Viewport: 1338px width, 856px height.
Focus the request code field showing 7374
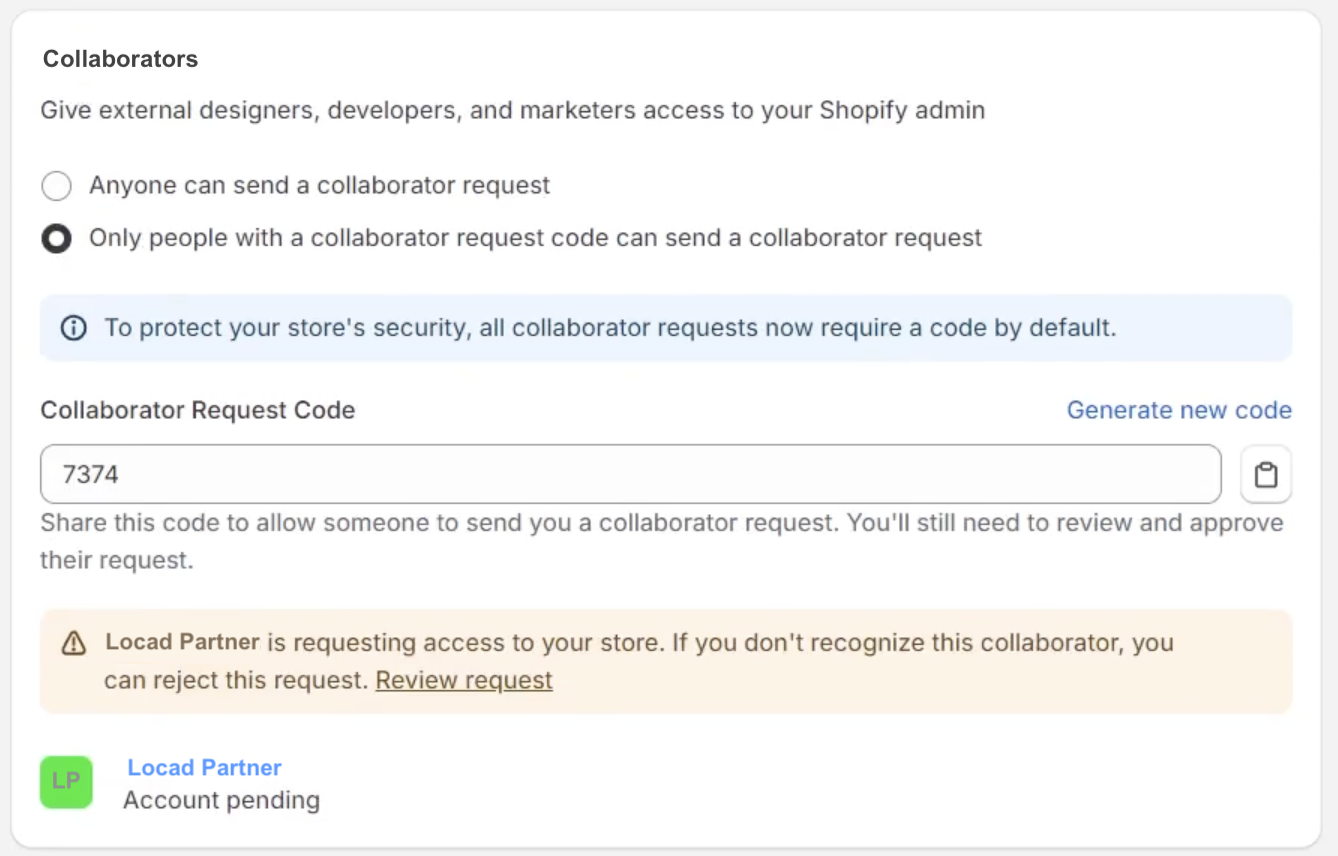pyautogui.click(x=630, y=474)
